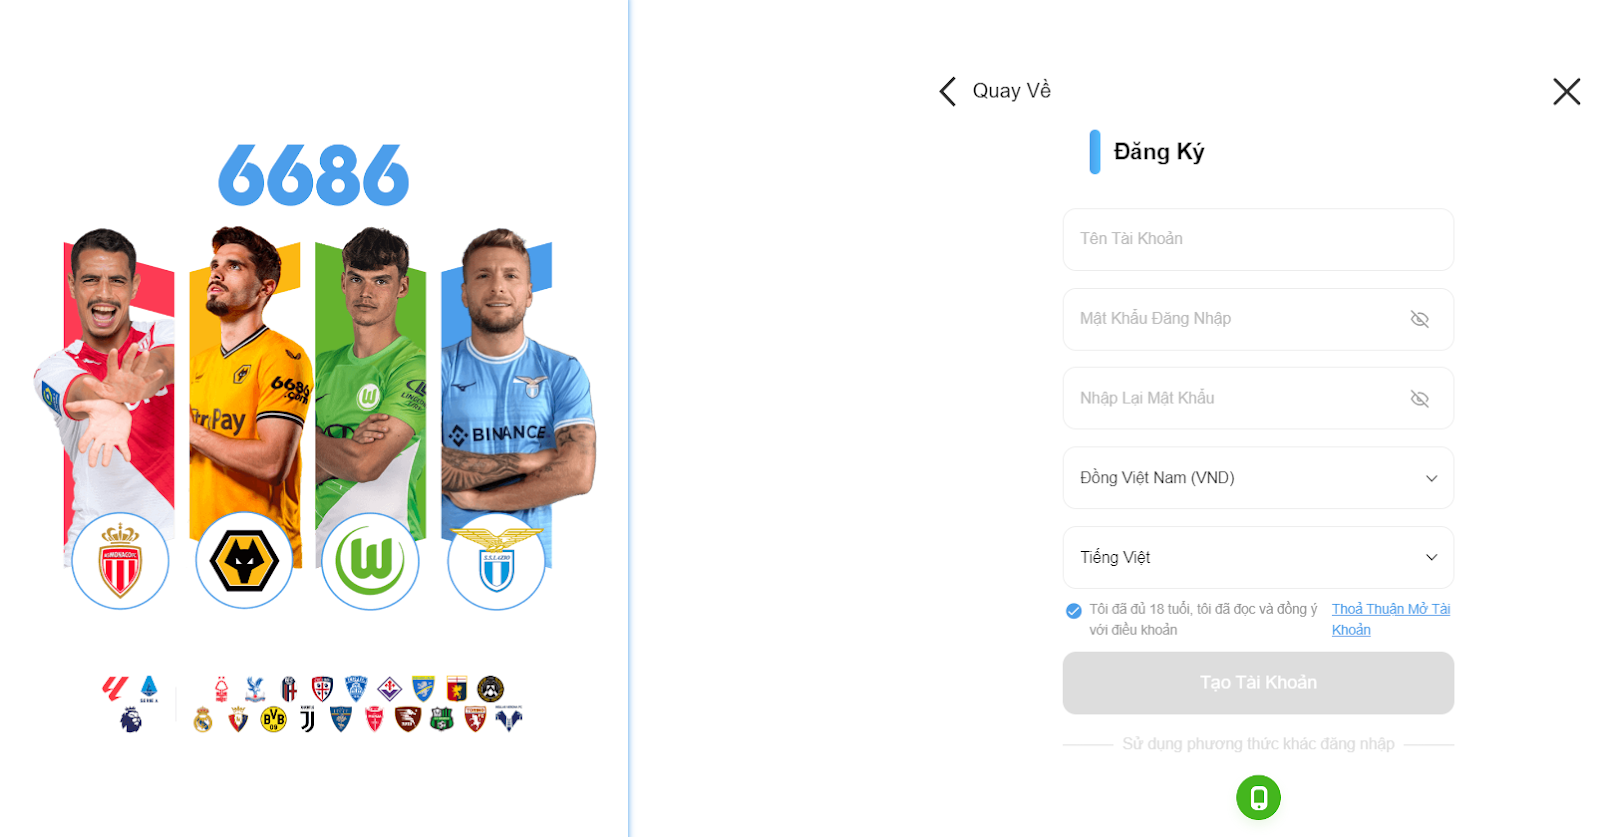Image resolution: width=1600 pixels, height=837 pixels.
Task: Click the green mobile phone login icon
Action: click(1258, 797)
